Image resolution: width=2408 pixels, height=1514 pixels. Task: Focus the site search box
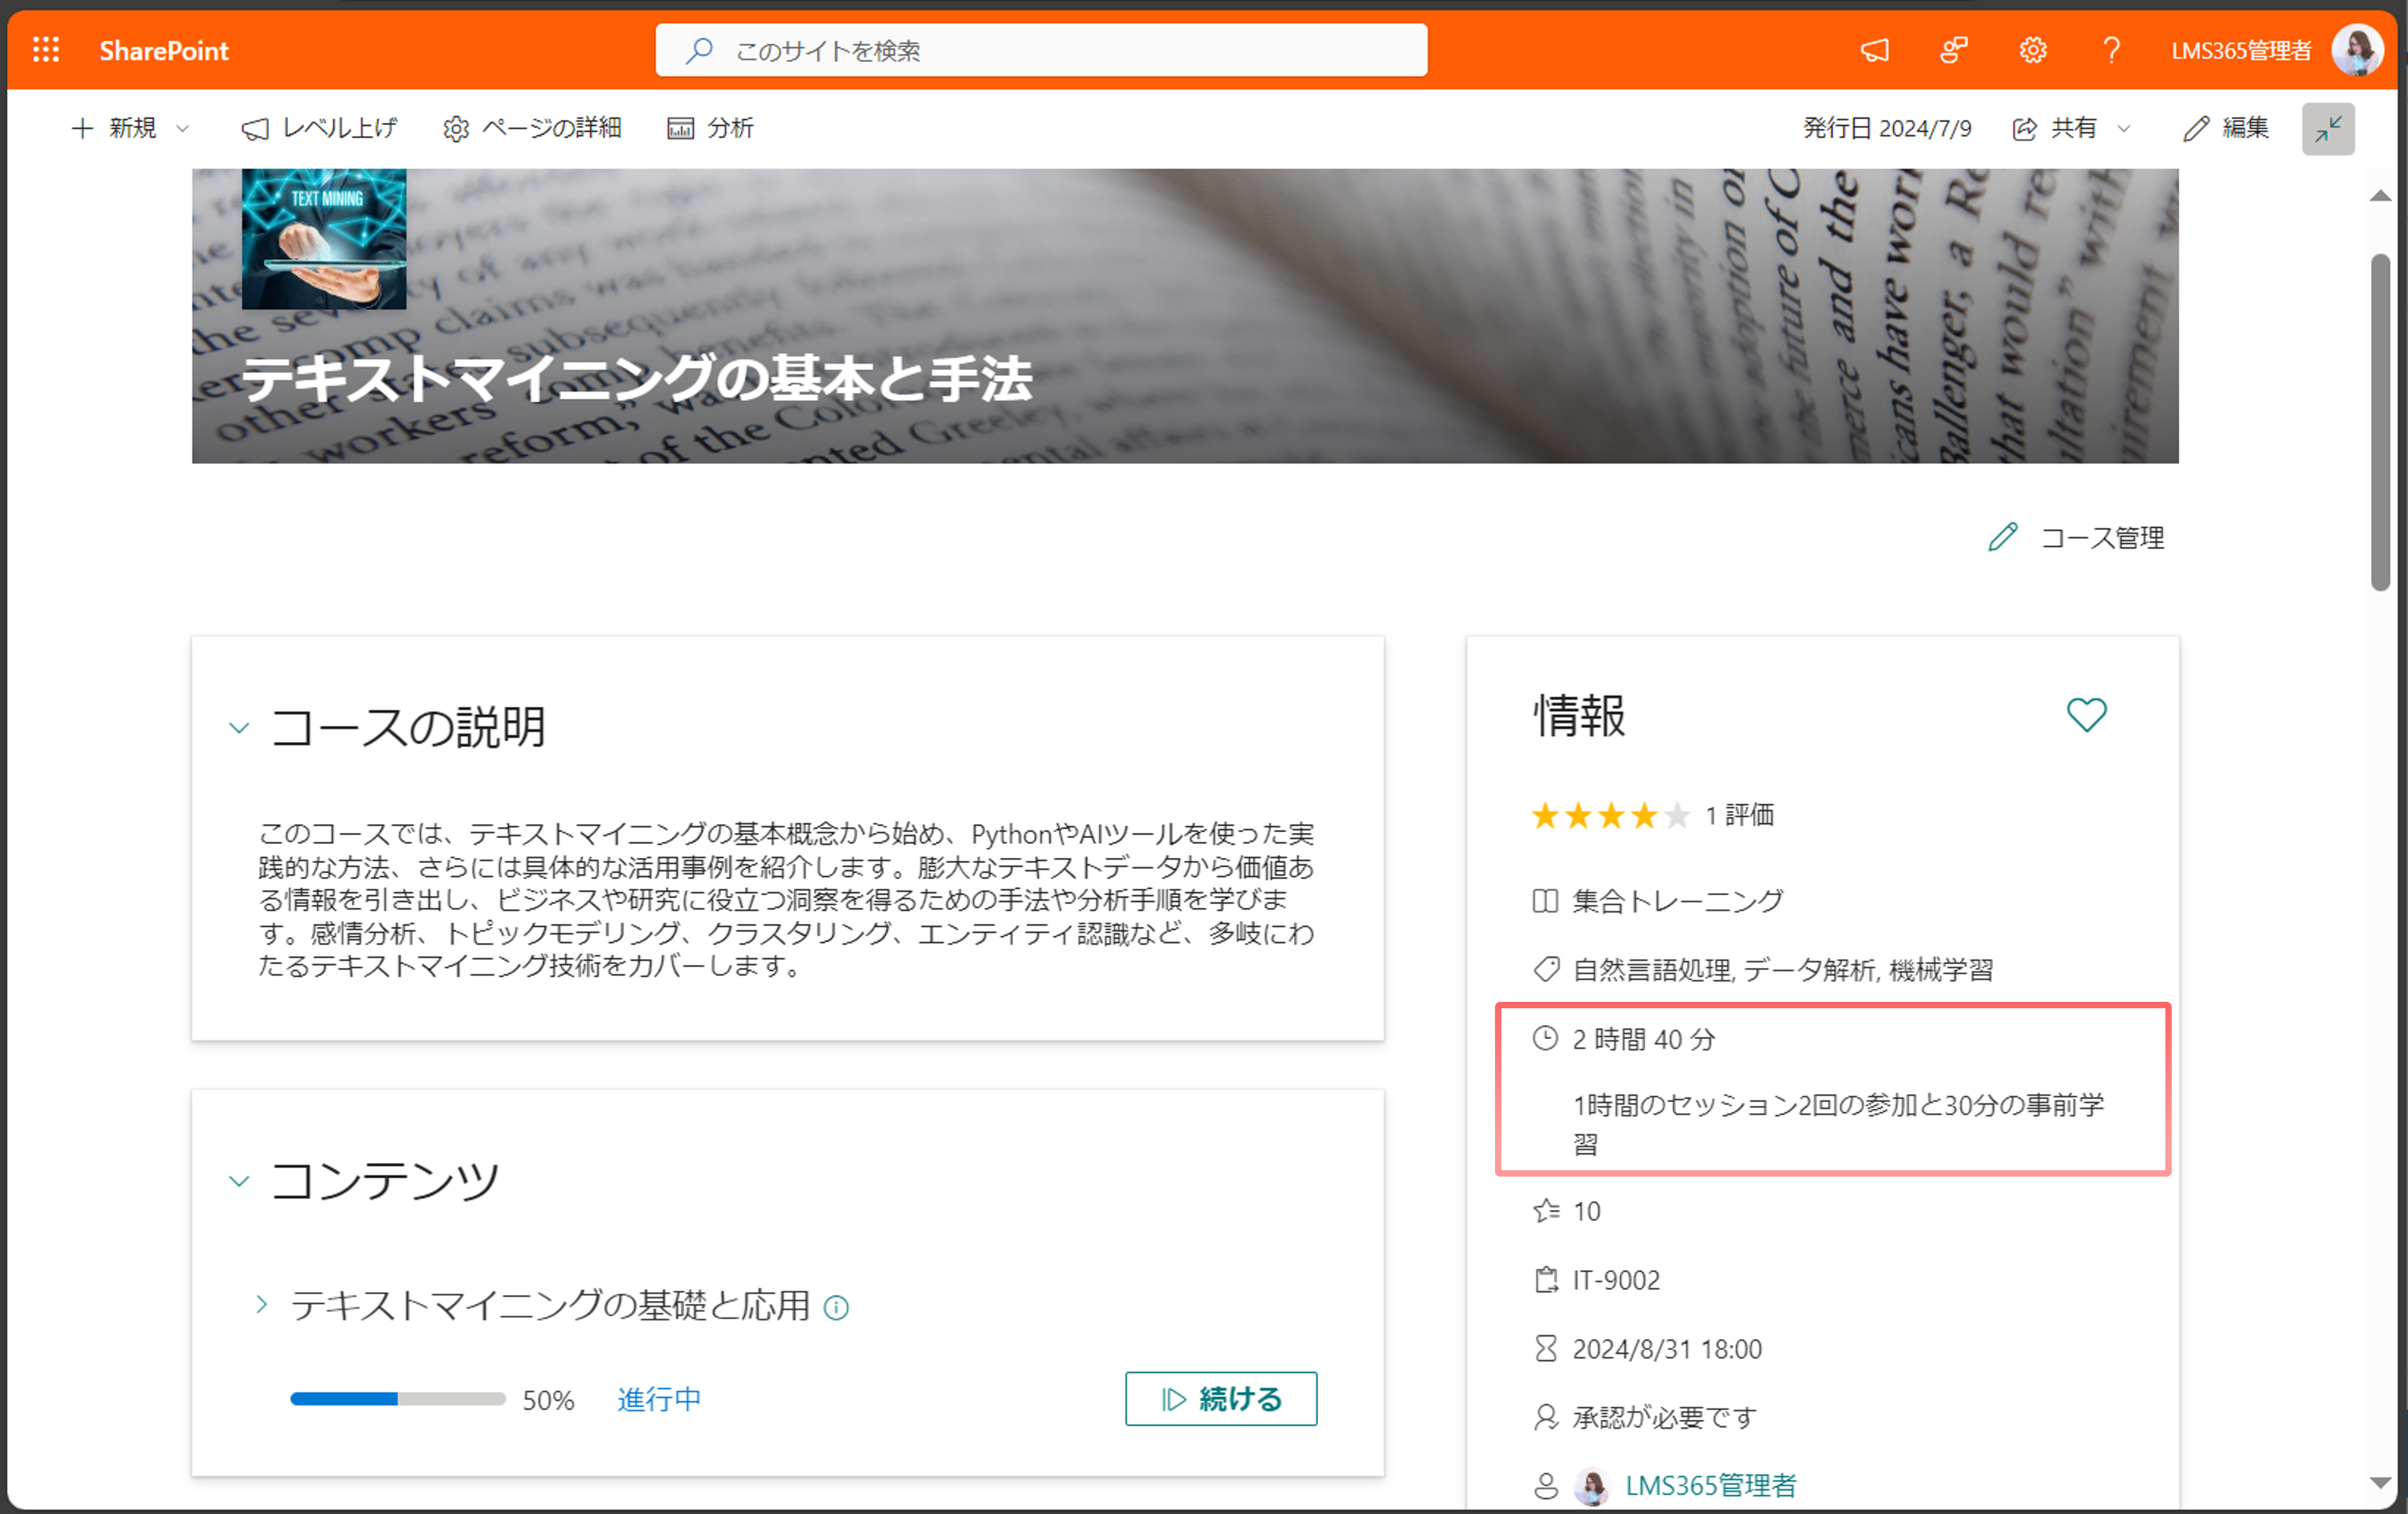(x=1041, y=50)
